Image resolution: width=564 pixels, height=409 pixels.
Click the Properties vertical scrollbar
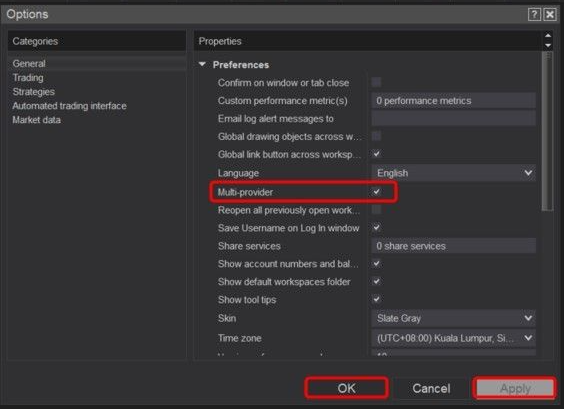(547, 131)
